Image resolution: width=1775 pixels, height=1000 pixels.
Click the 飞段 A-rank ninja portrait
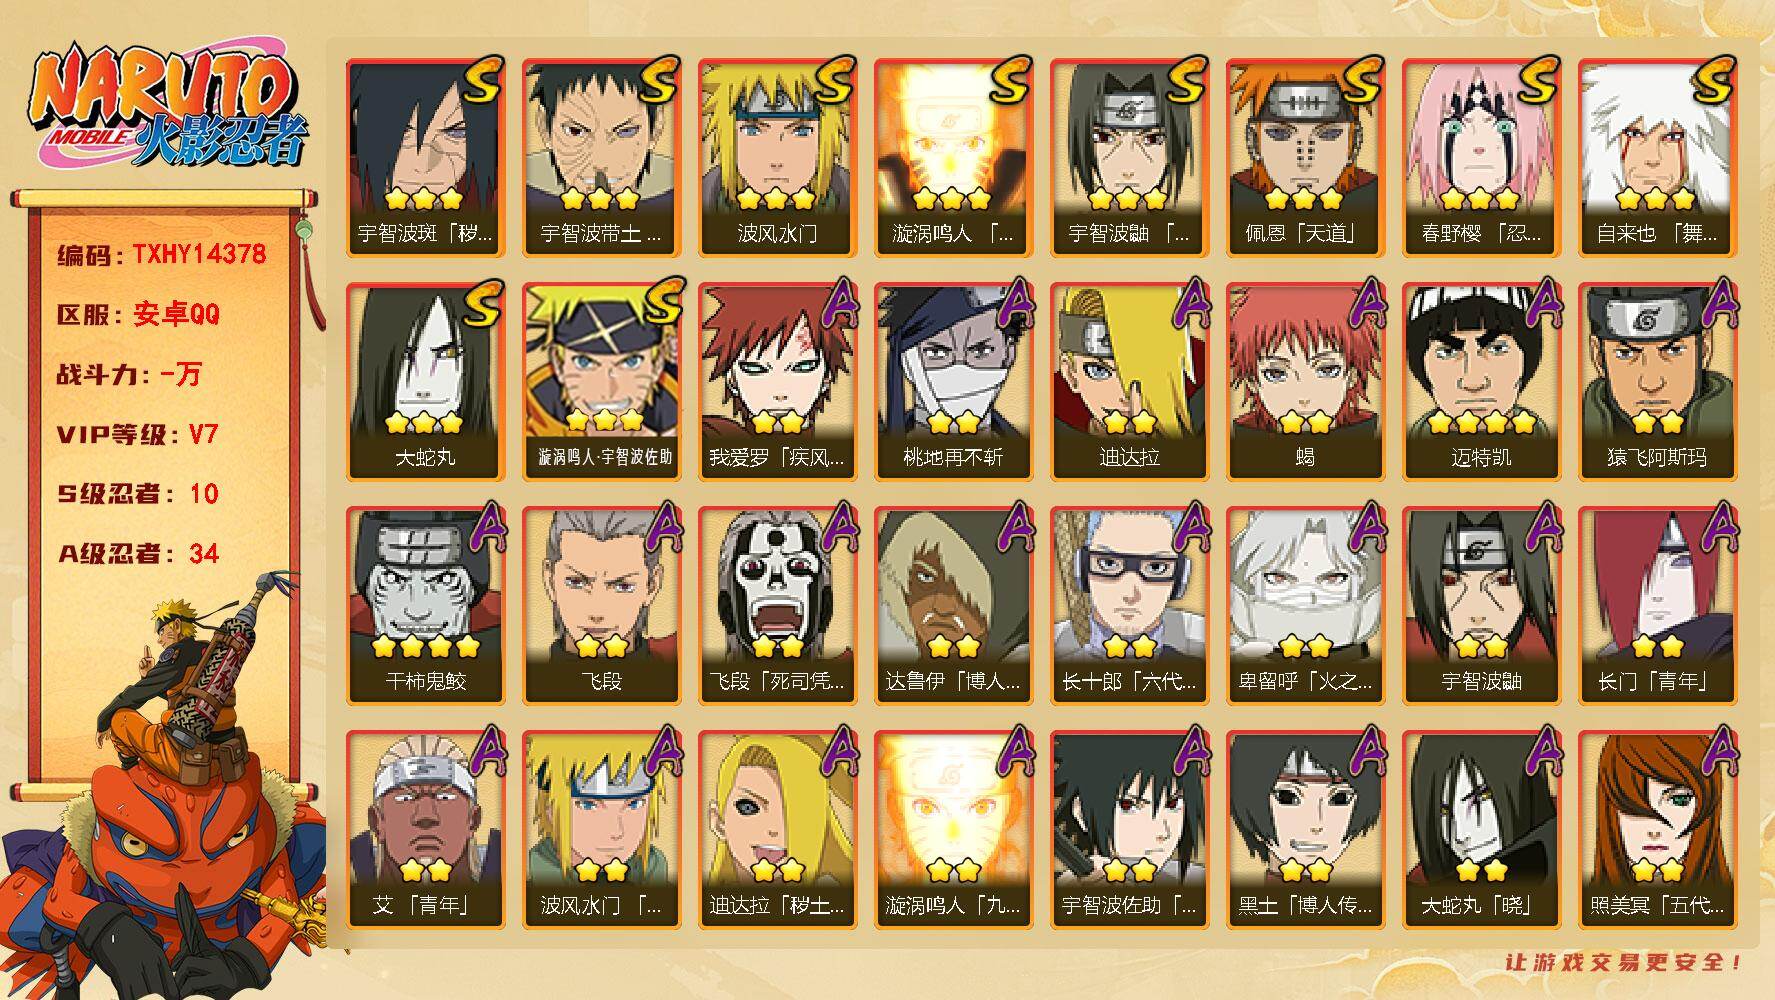(x=601, y=605)
